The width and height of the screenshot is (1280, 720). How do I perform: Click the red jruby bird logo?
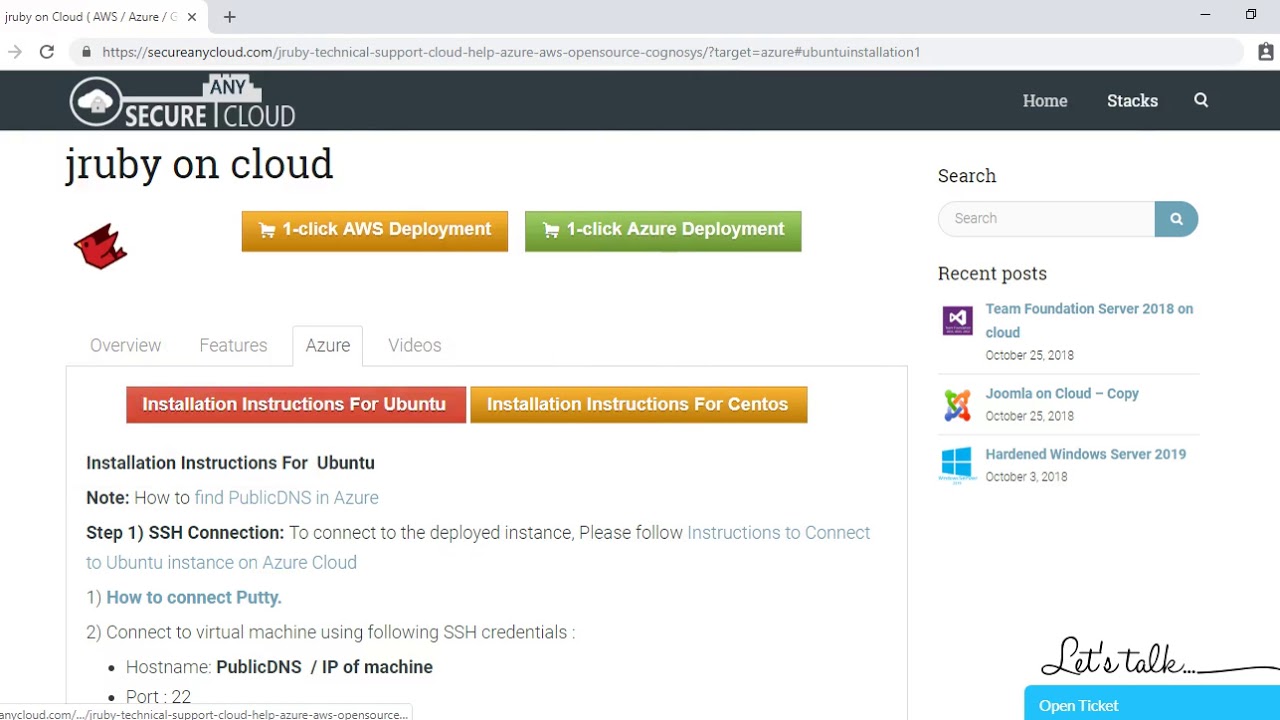click(100, 246)
